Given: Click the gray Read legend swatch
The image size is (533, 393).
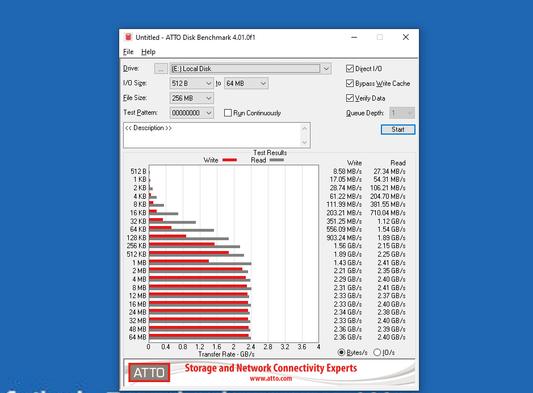Looking at the screenshot, I should pos(276,160).
